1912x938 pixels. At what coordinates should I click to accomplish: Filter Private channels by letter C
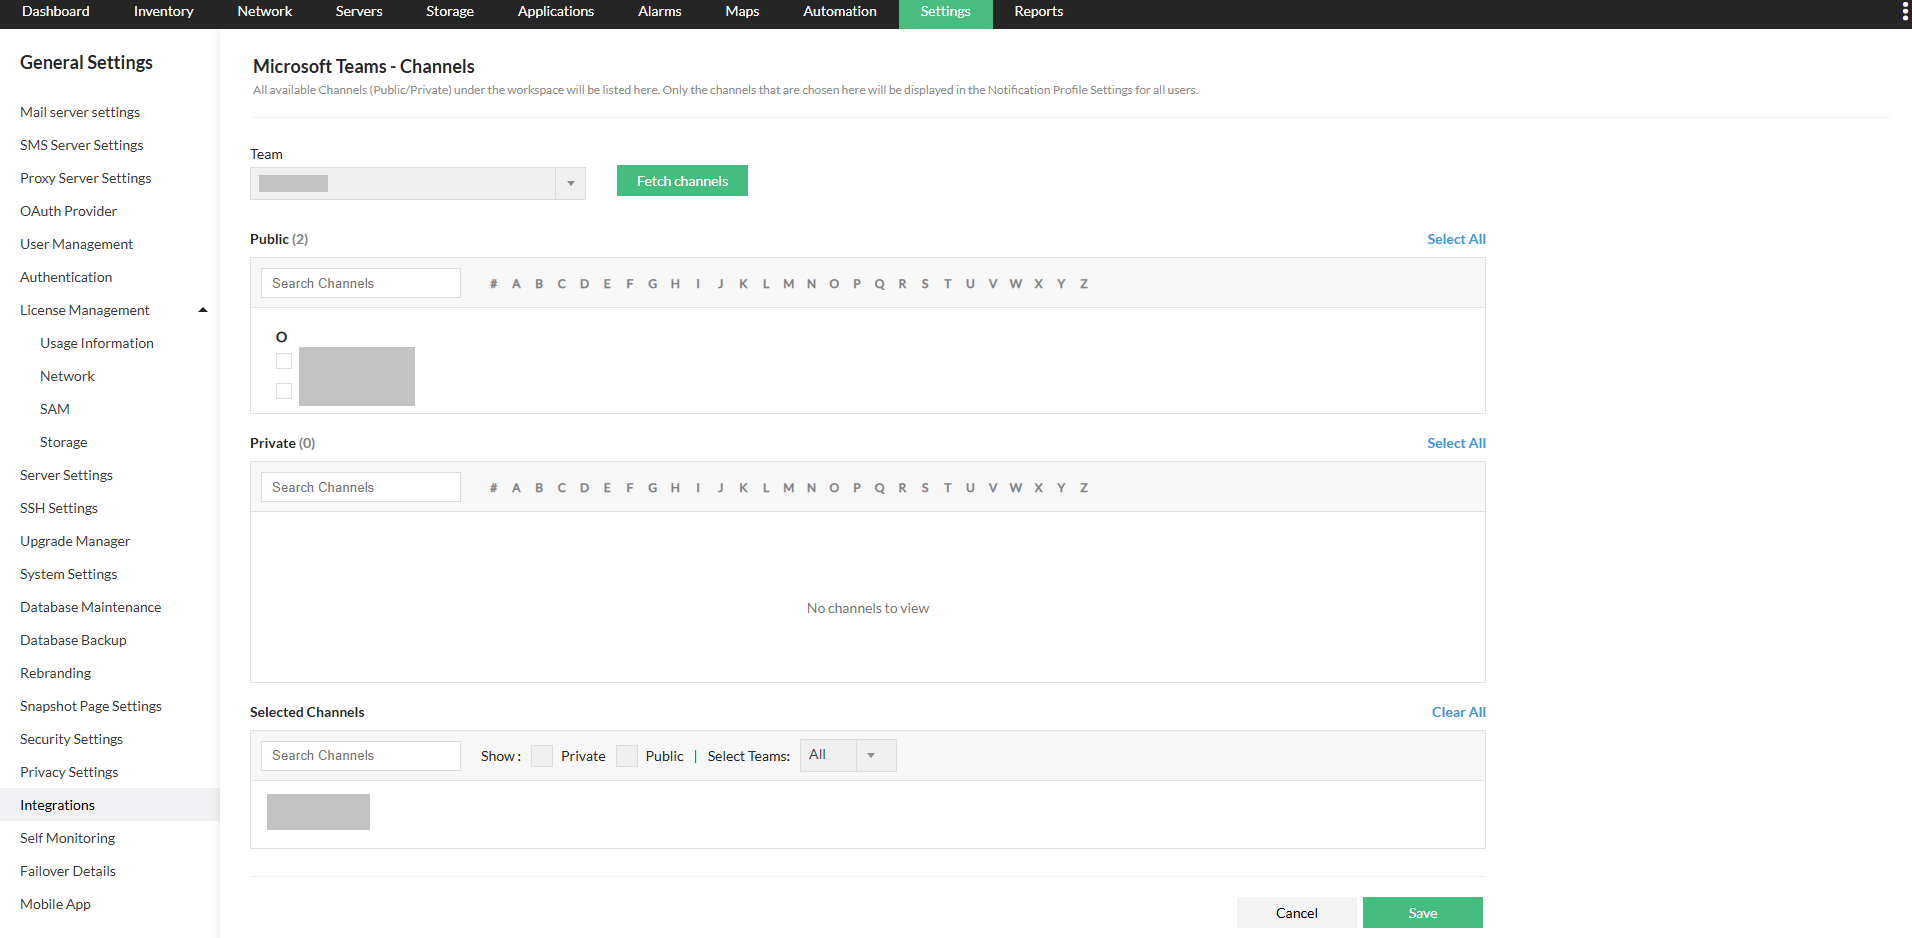tap(562, 488)
